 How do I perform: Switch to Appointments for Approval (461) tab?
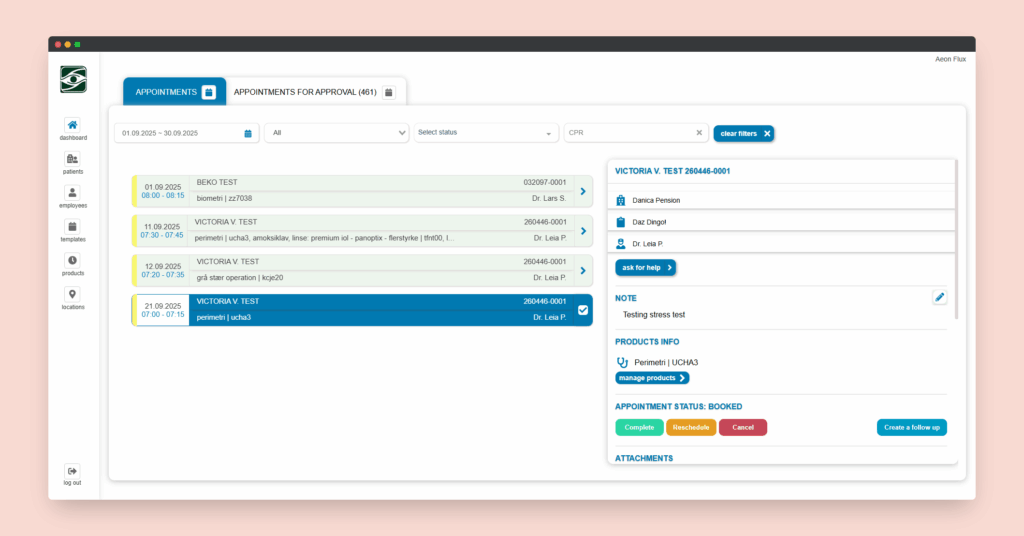point(315,92)
